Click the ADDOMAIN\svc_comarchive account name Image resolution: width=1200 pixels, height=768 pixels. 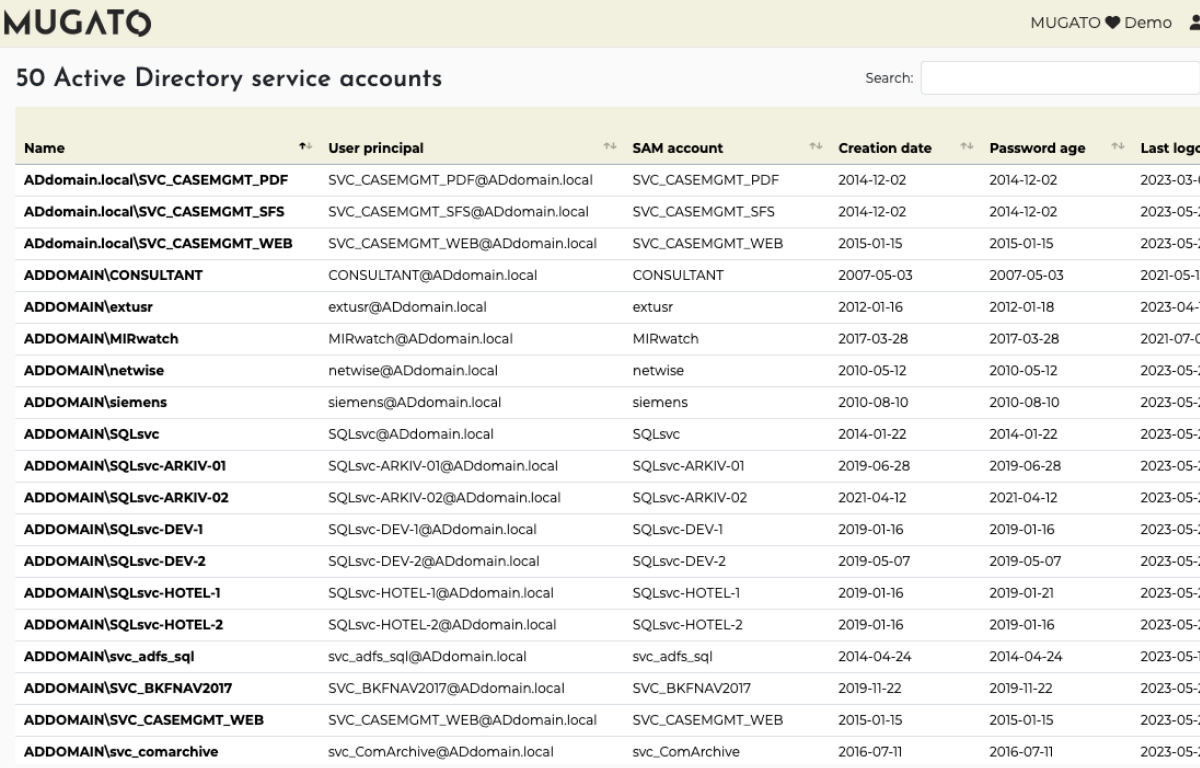click(121, 752)
